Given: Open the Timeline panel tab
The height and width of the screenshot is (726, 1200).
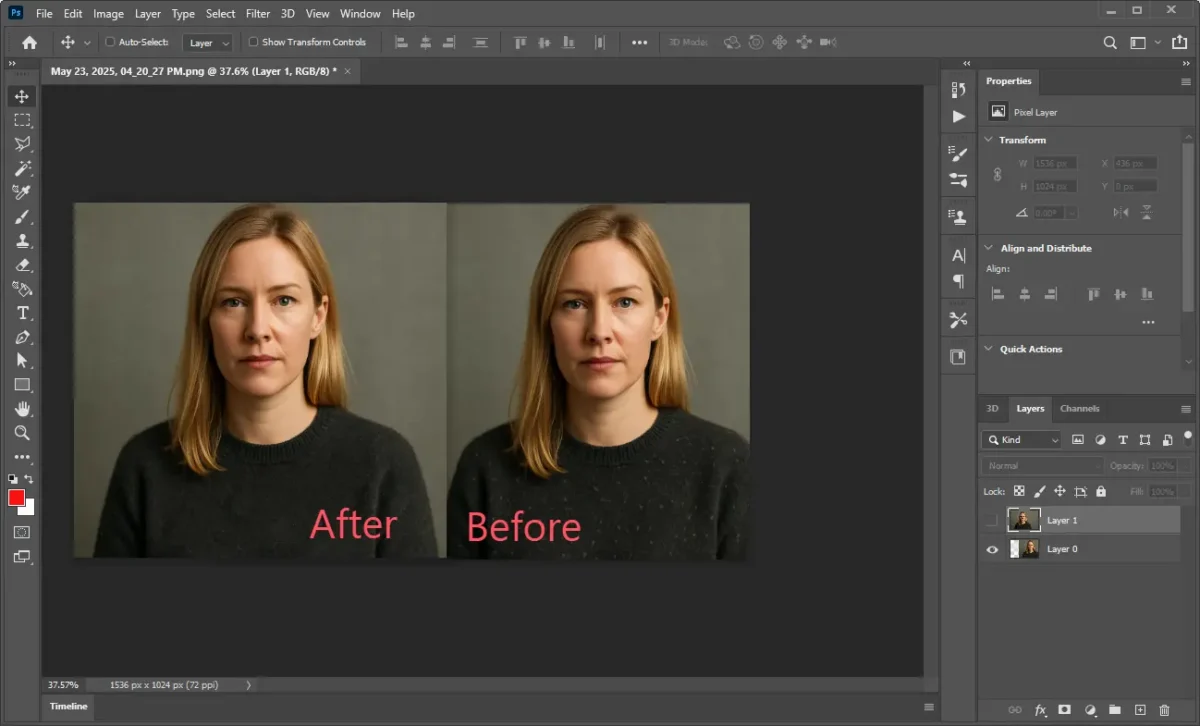Looking at the screenshot, I should click(69, 706).
